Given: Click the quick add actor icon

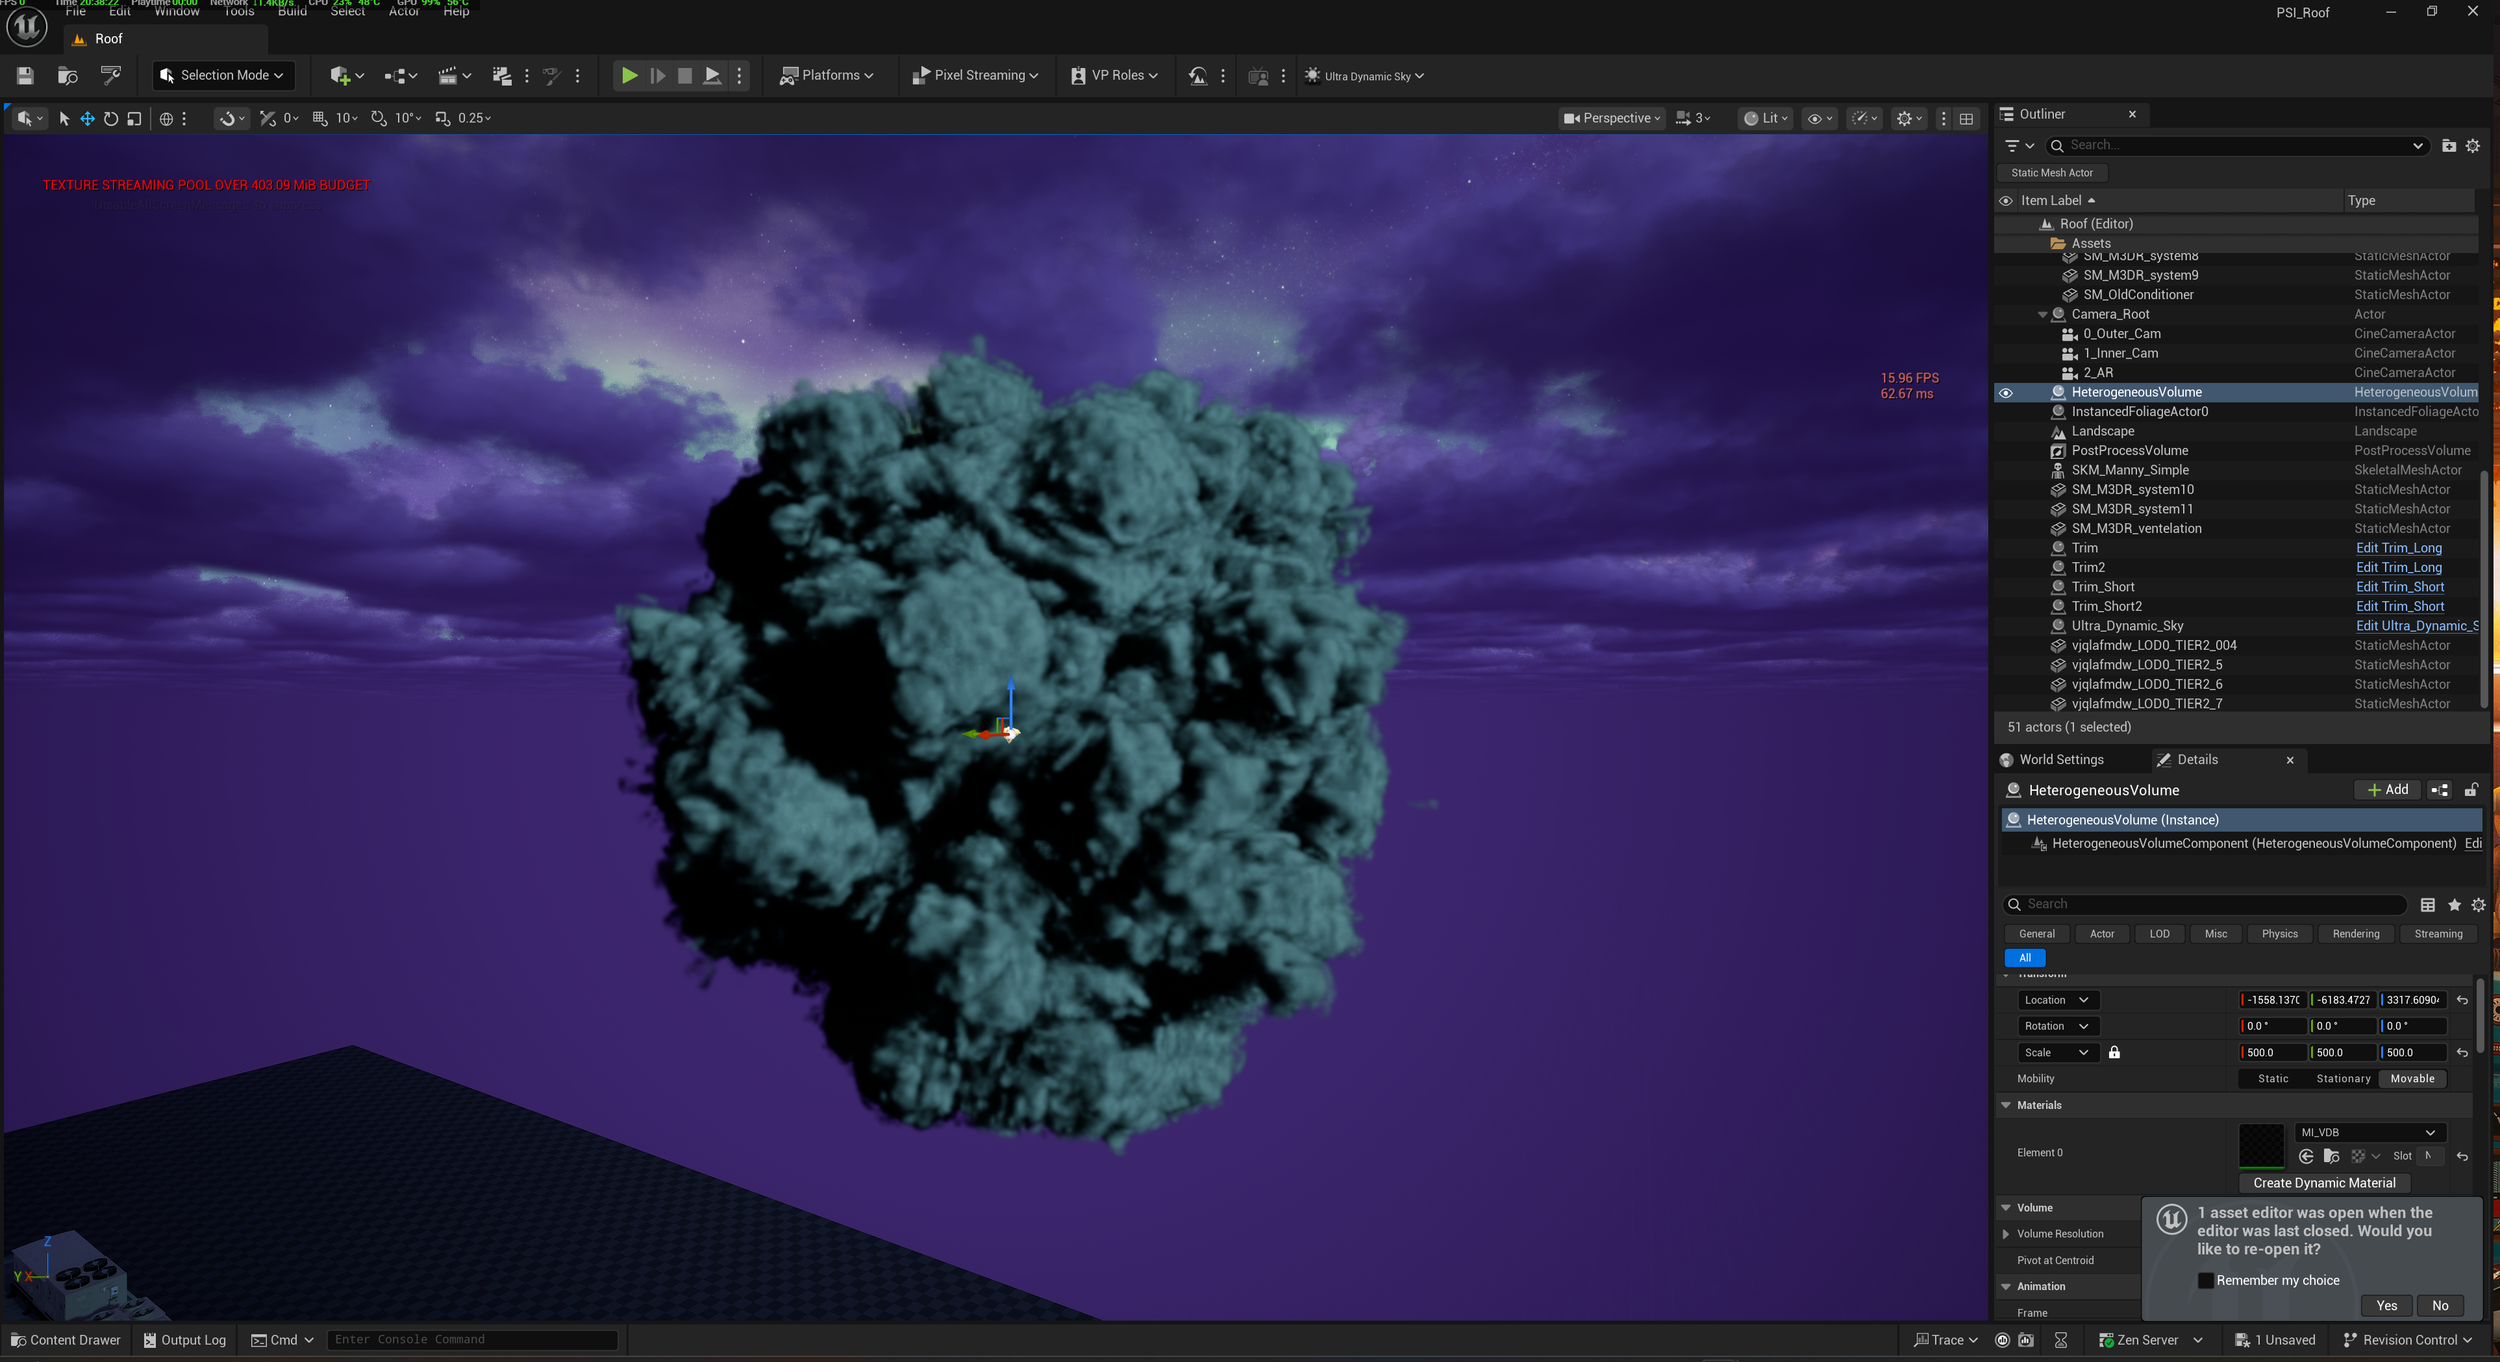Looking at the screenshot, I should [340, 75].
